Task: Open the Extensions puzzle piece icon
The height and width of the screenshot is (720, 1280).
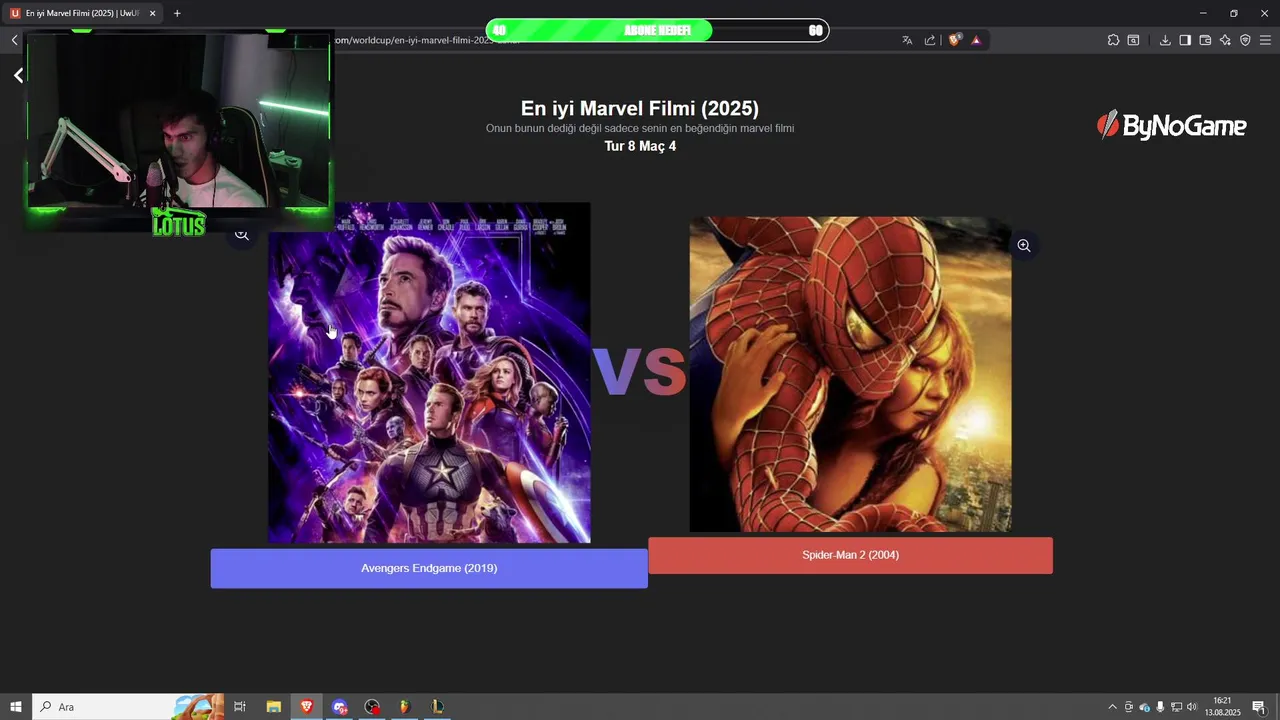Action: [1113, 40]
